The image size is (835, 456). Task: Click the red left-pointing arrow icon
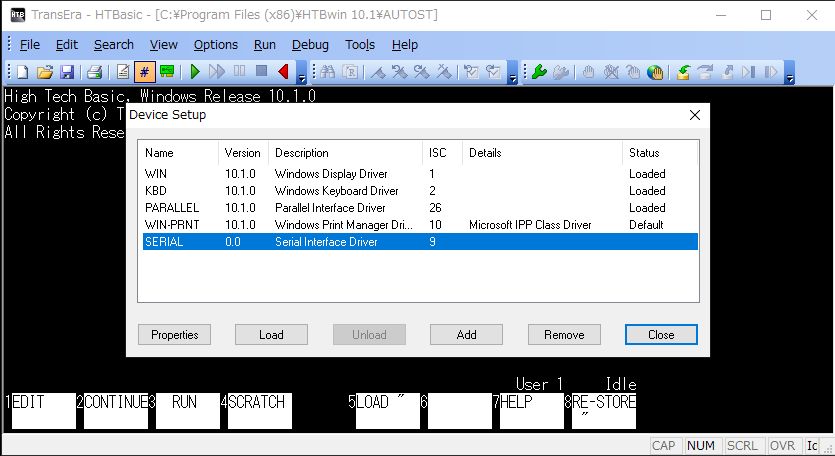(x=283, y=71)
